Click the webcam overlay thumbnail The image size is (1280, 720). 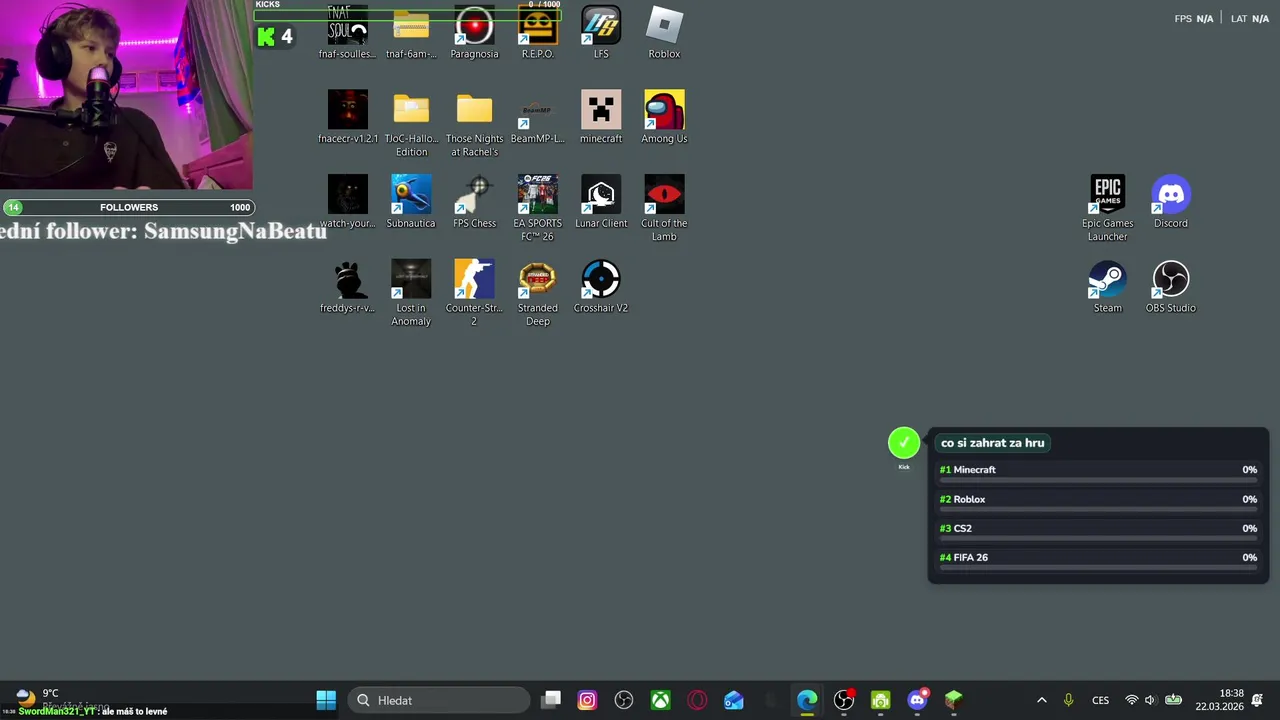(126, 95)
